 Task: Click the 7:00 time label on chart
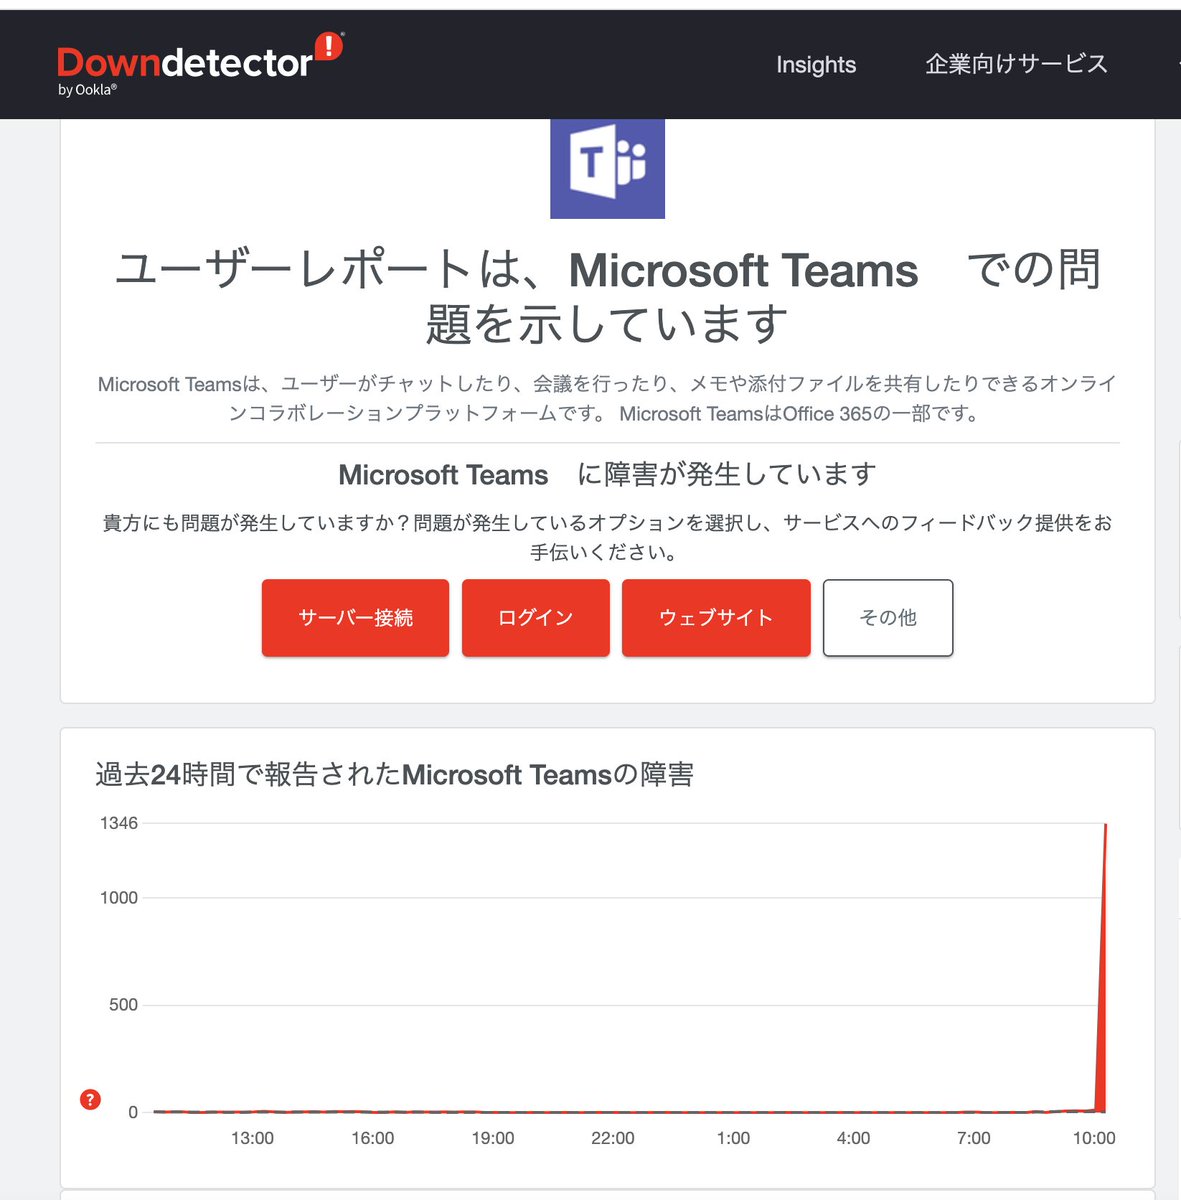click(974, 1138)
